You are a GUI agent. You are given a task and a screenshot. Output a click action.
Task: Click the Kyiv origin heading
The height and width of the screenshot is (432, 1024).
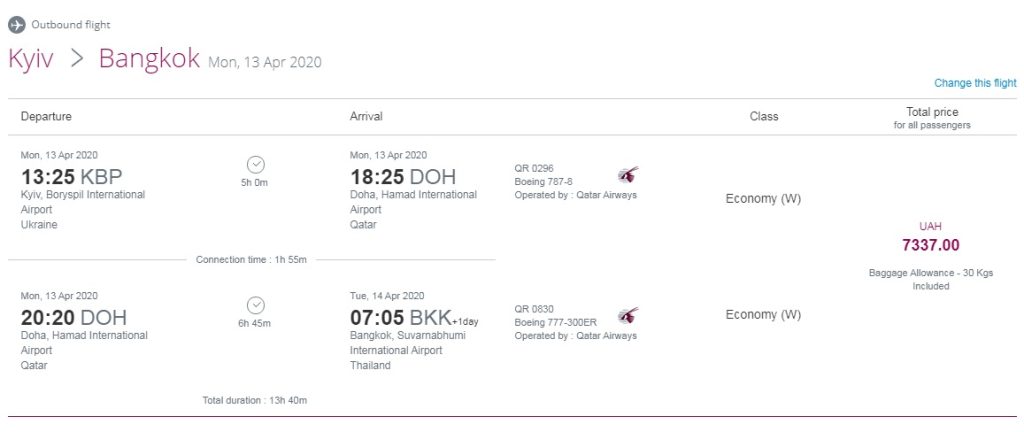(31, 58)
